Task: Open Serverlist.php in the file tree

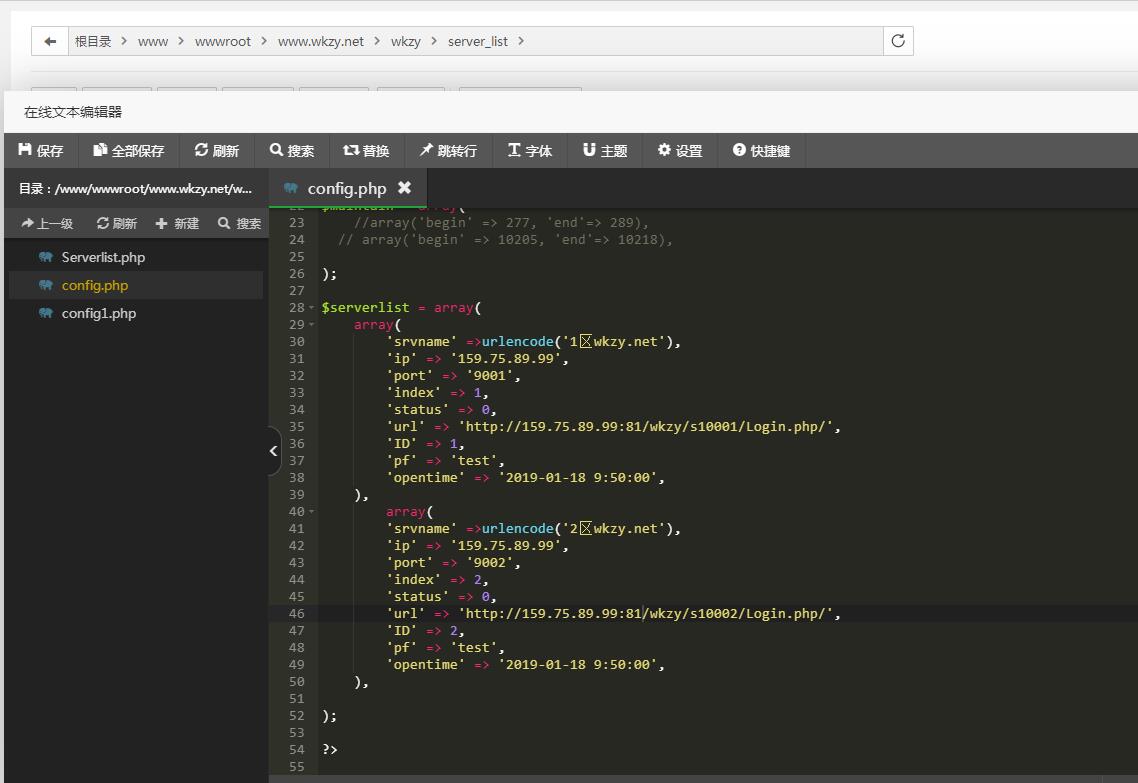Action: point(103,257)
